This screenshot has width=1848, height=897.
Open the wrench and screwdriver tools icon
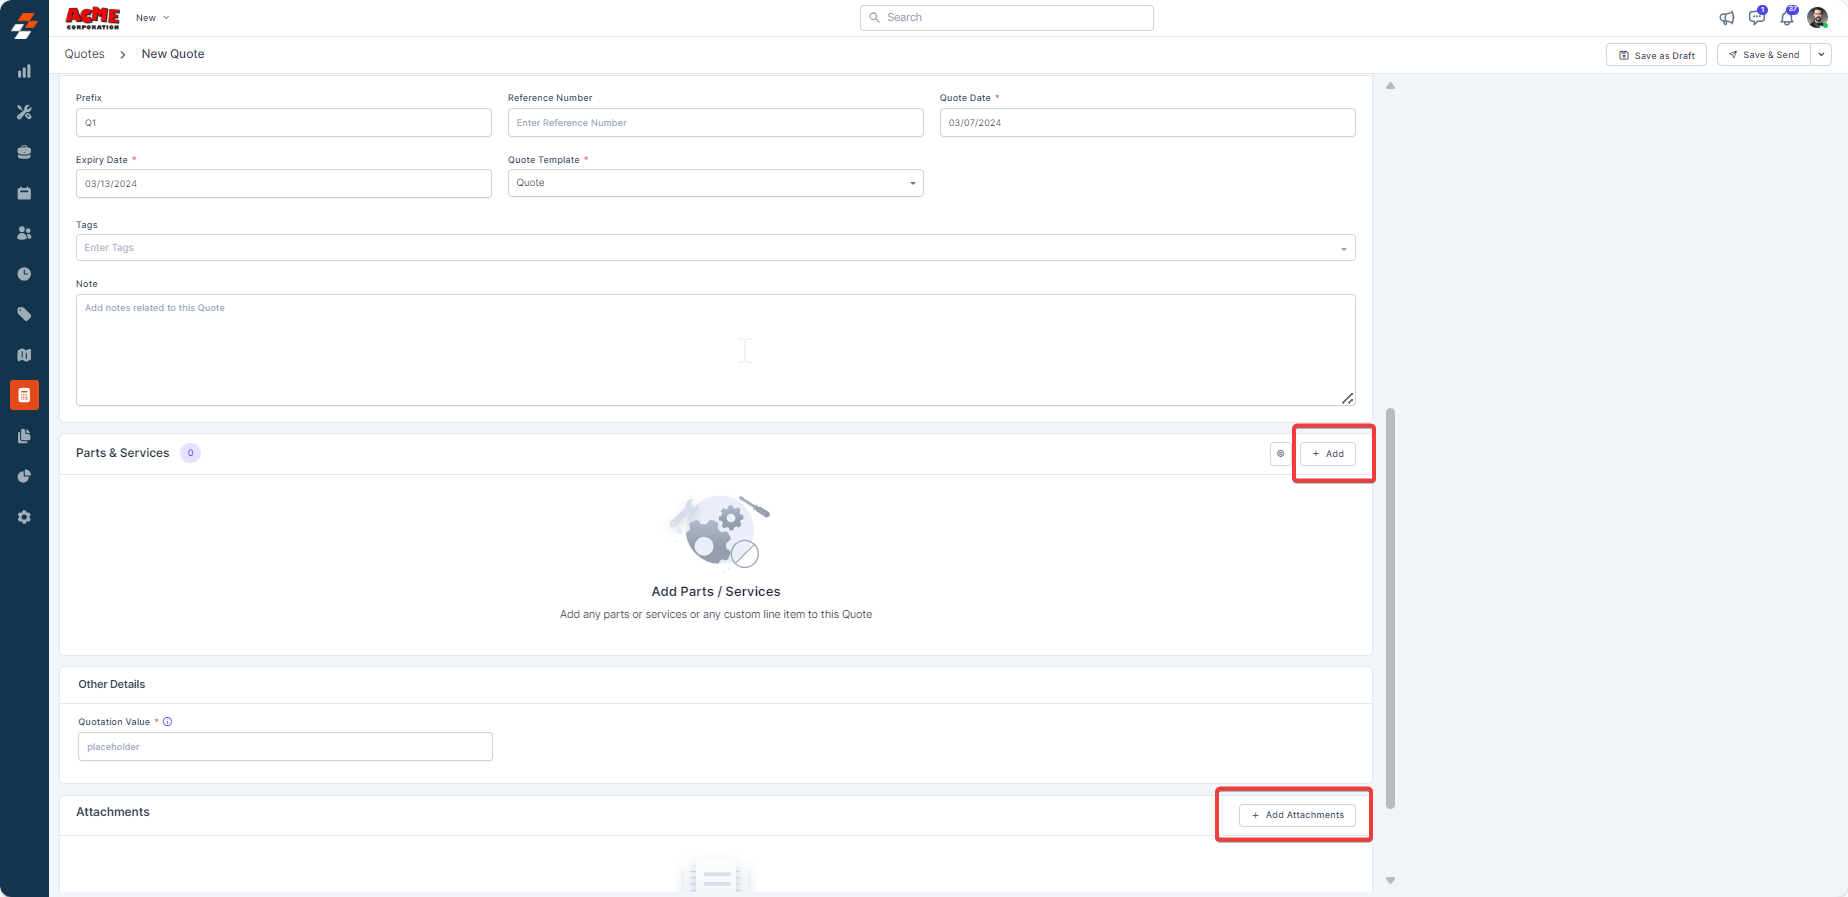point(24,112)
